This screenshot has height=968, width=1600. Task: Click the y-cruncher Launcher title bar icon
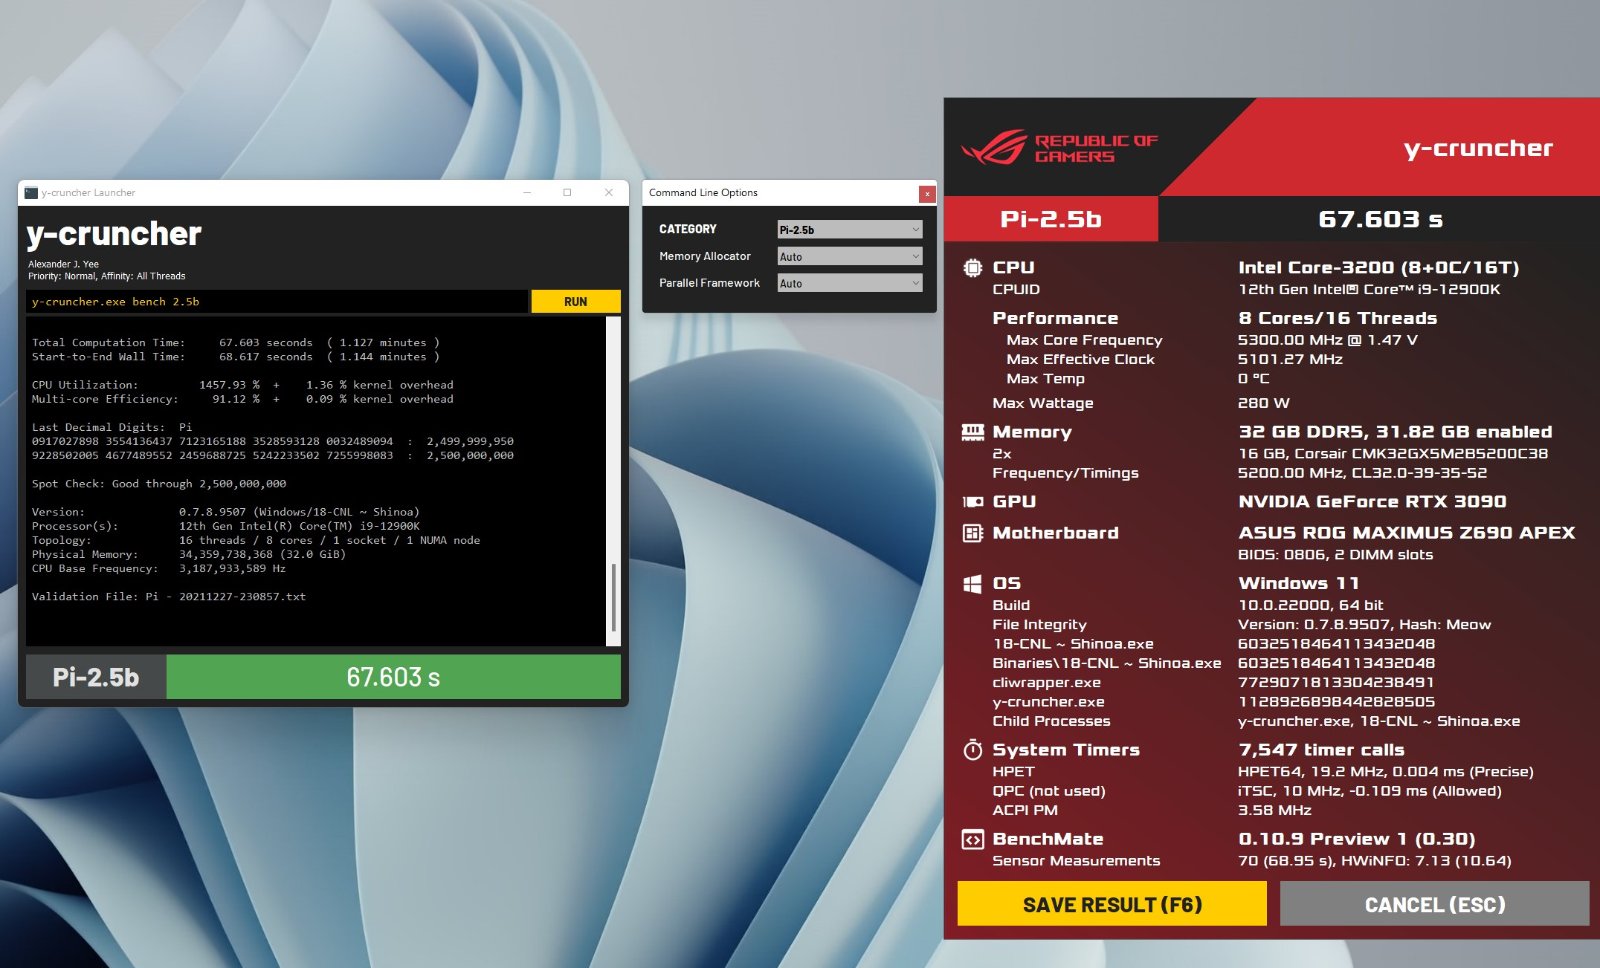(x=31, y=193)
